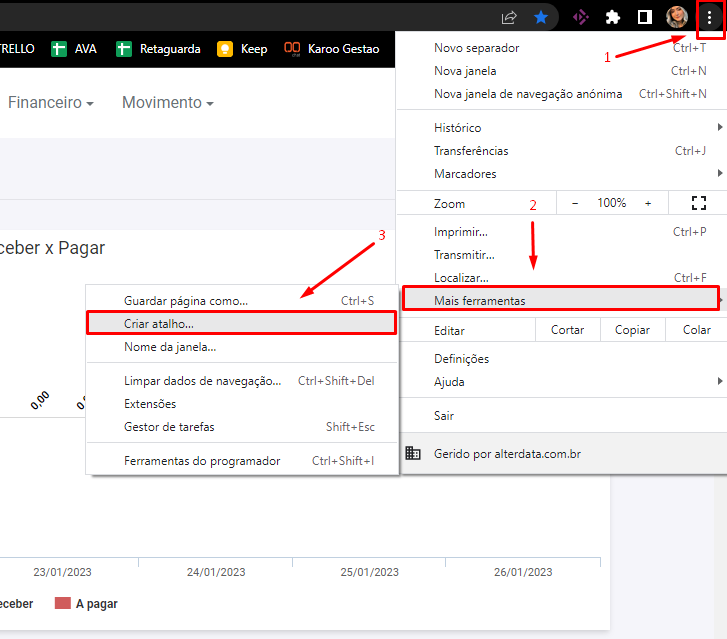Open the TRELLO bookmark
This screenshot has height=639, width=727.
[x=17, y=49]
